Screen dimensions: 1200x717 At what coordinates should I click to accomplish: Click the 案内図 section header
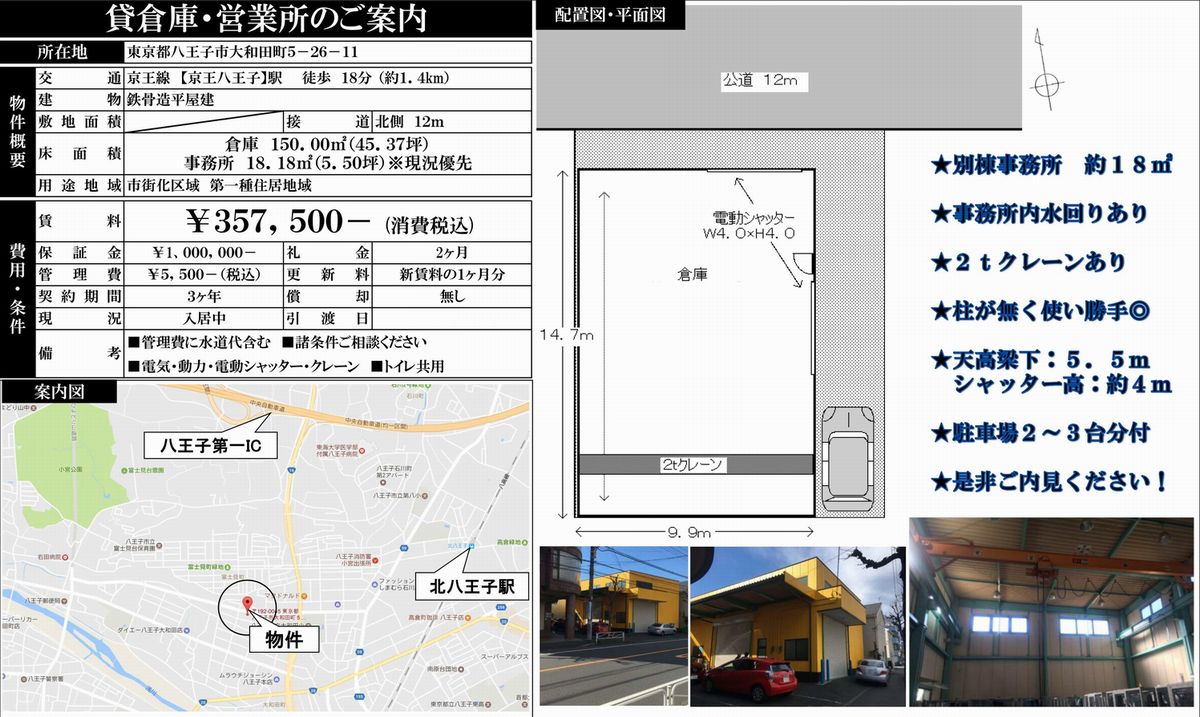point(59,392)
